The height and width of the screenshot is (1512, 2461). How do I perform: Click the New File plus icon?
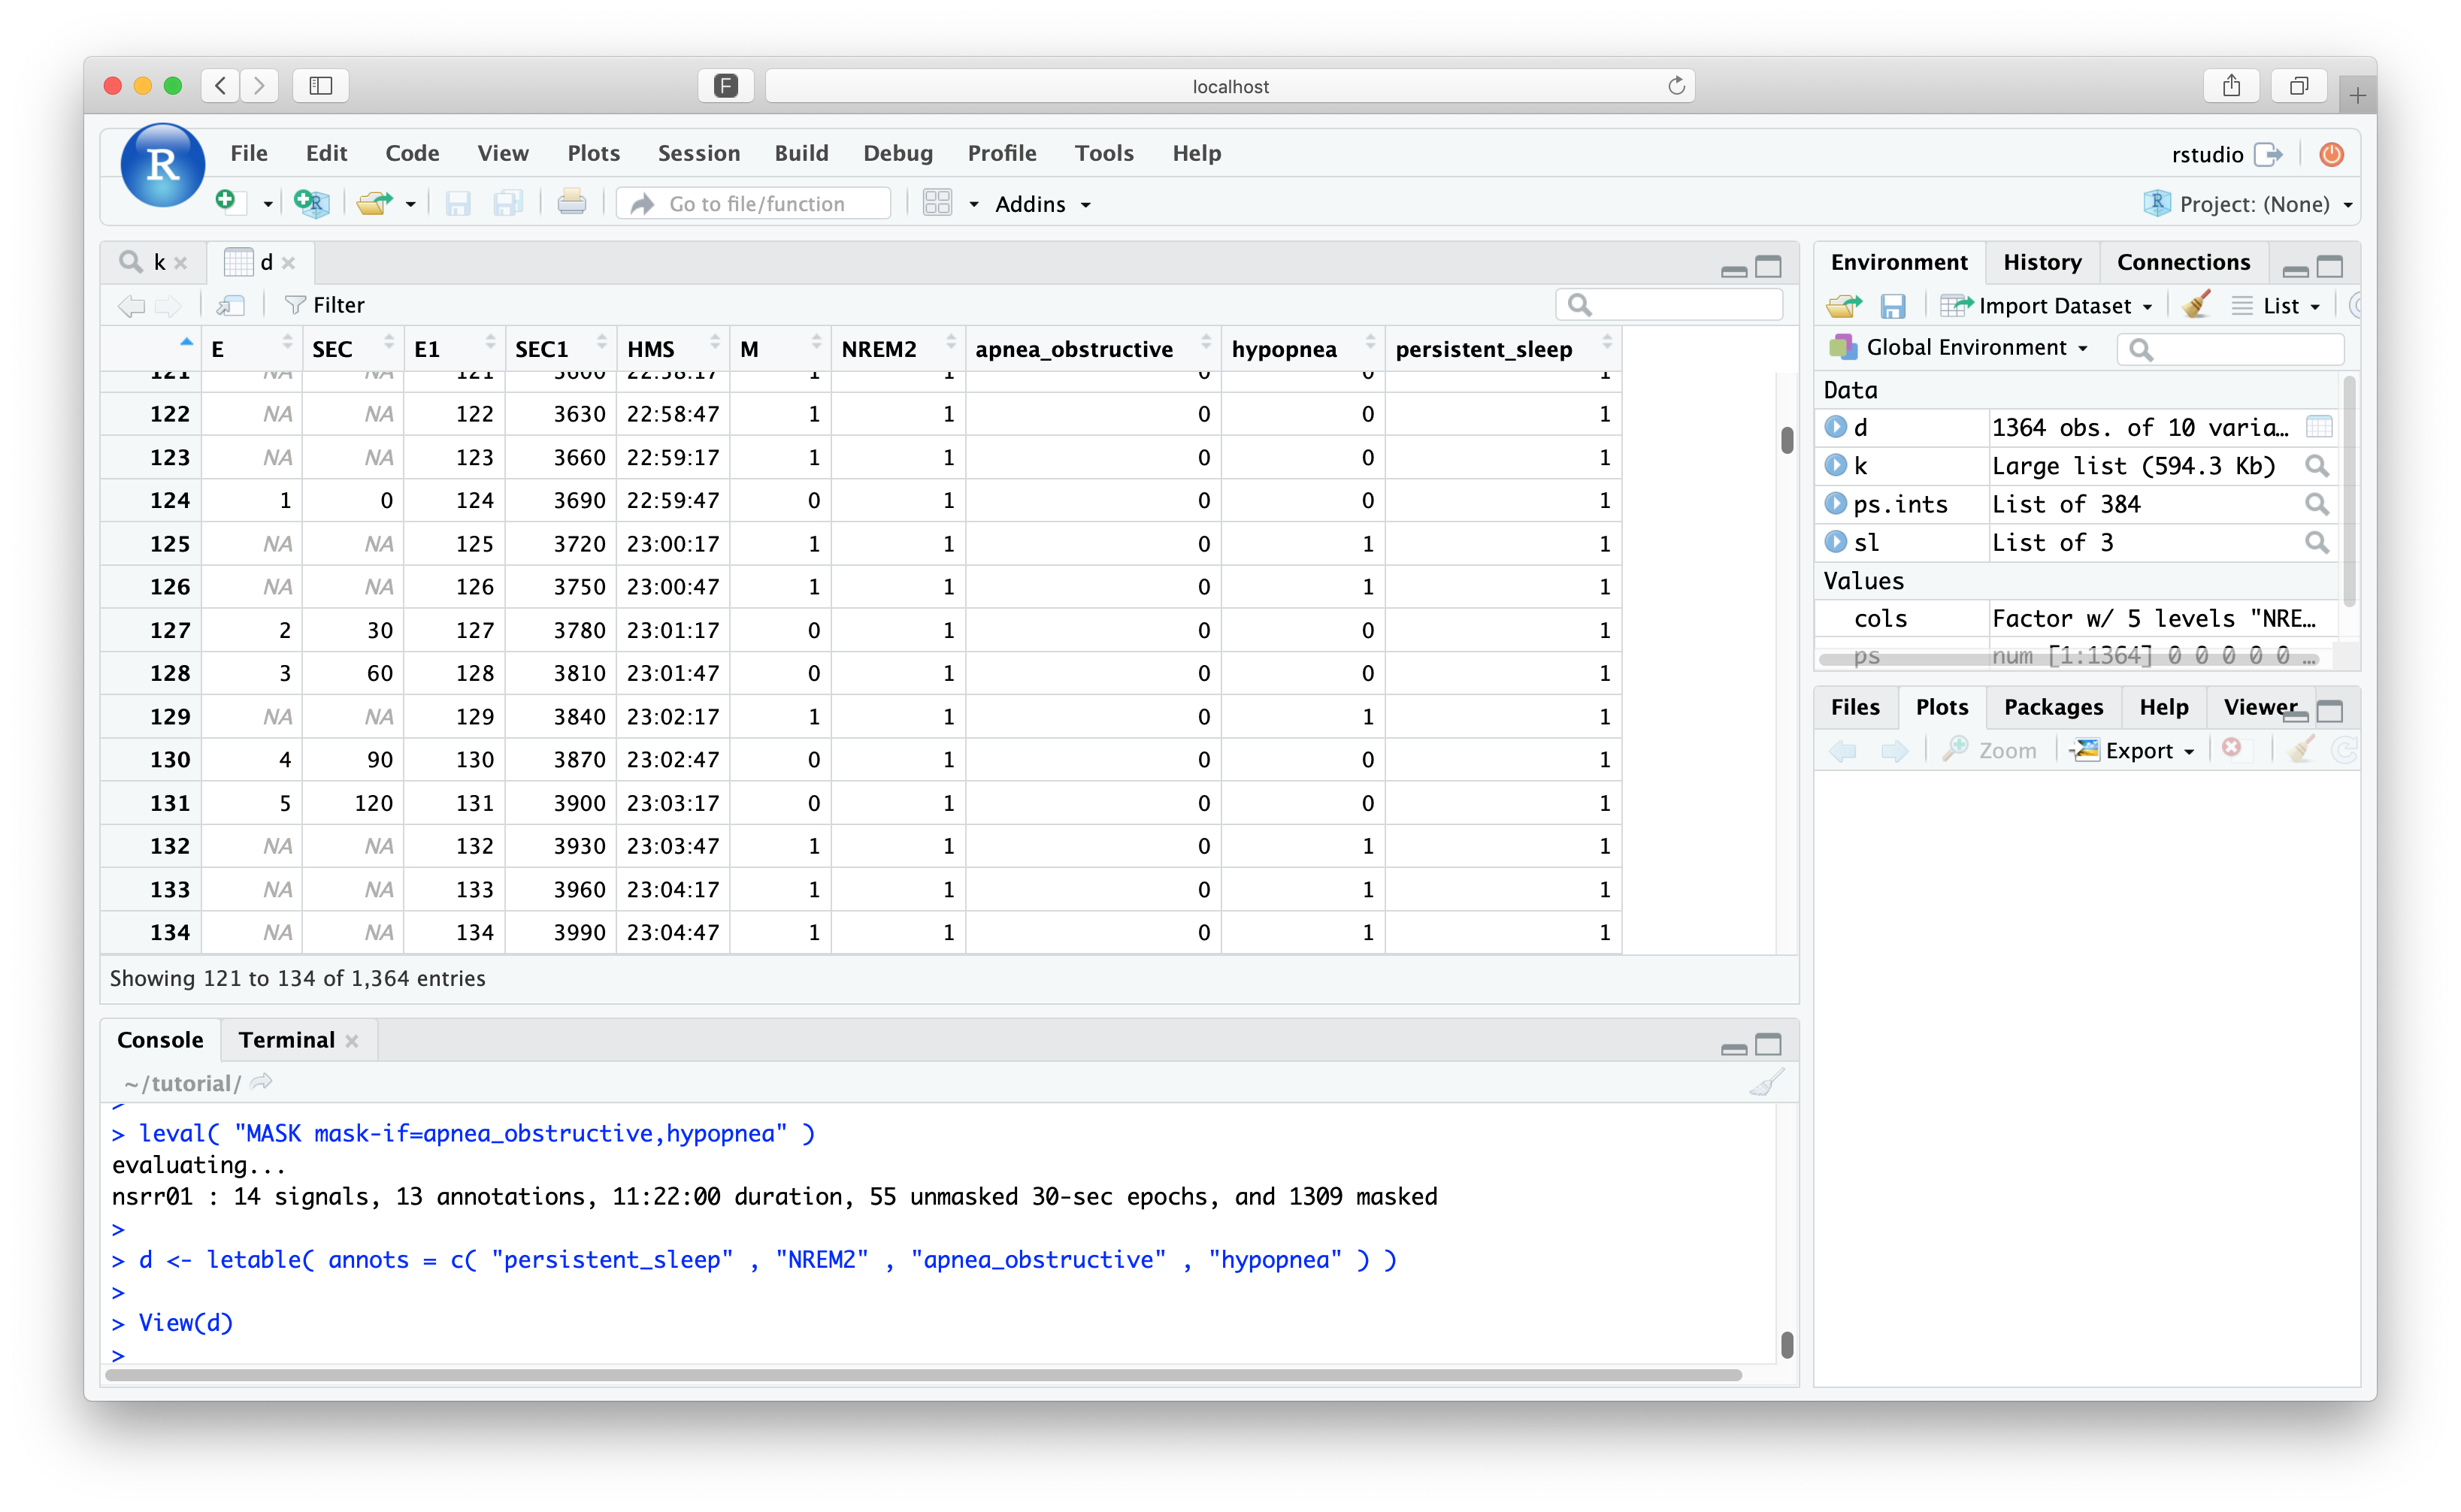pyautogui.click(x=228, y=202)
